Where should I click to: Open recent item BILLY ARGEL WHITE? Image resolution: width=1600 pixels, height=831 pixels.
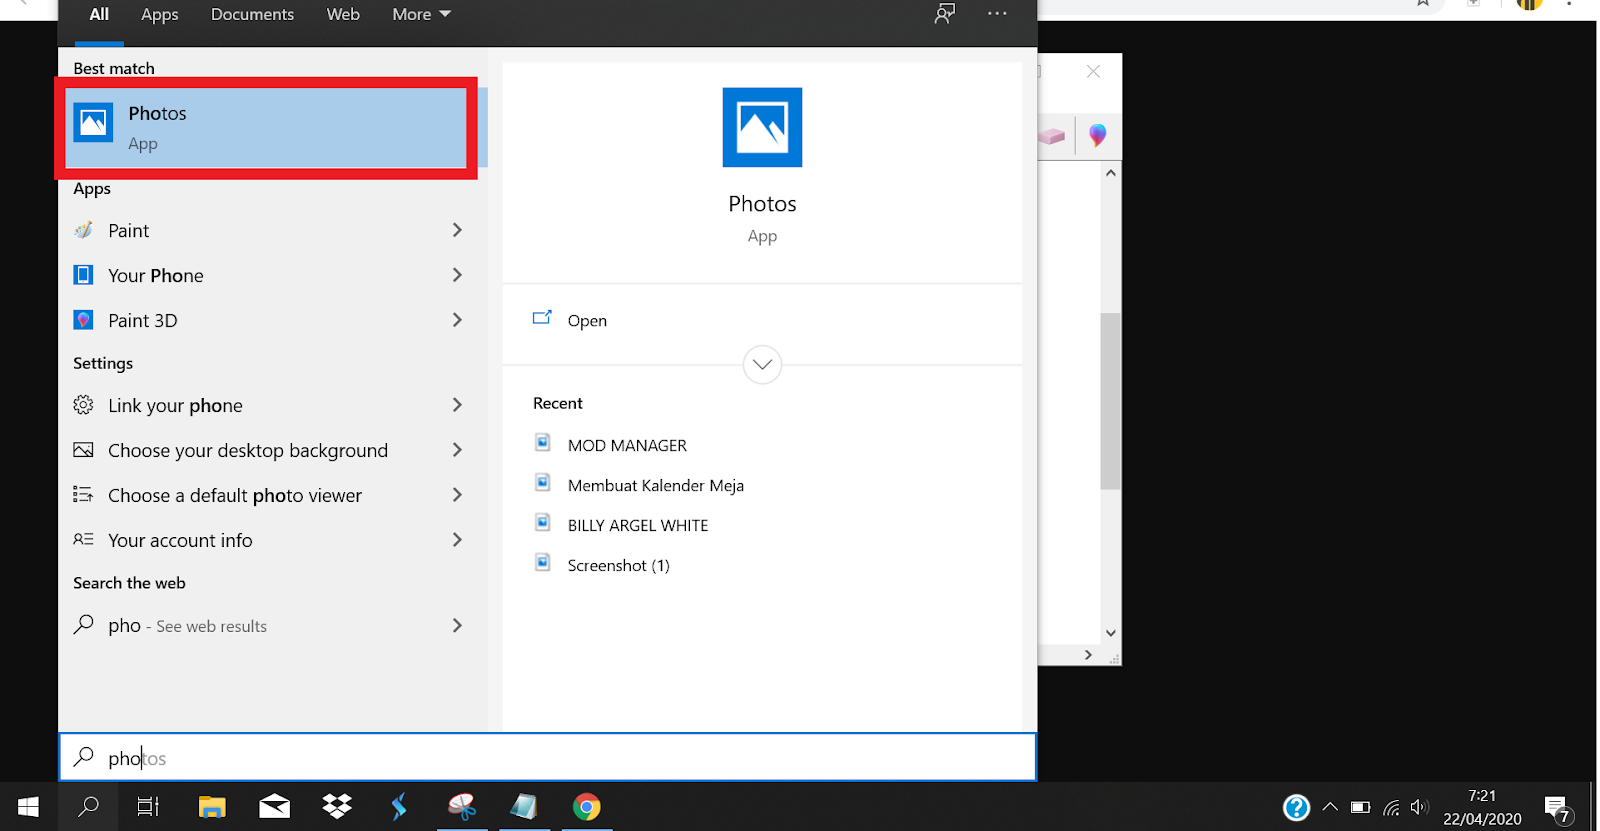638,525
